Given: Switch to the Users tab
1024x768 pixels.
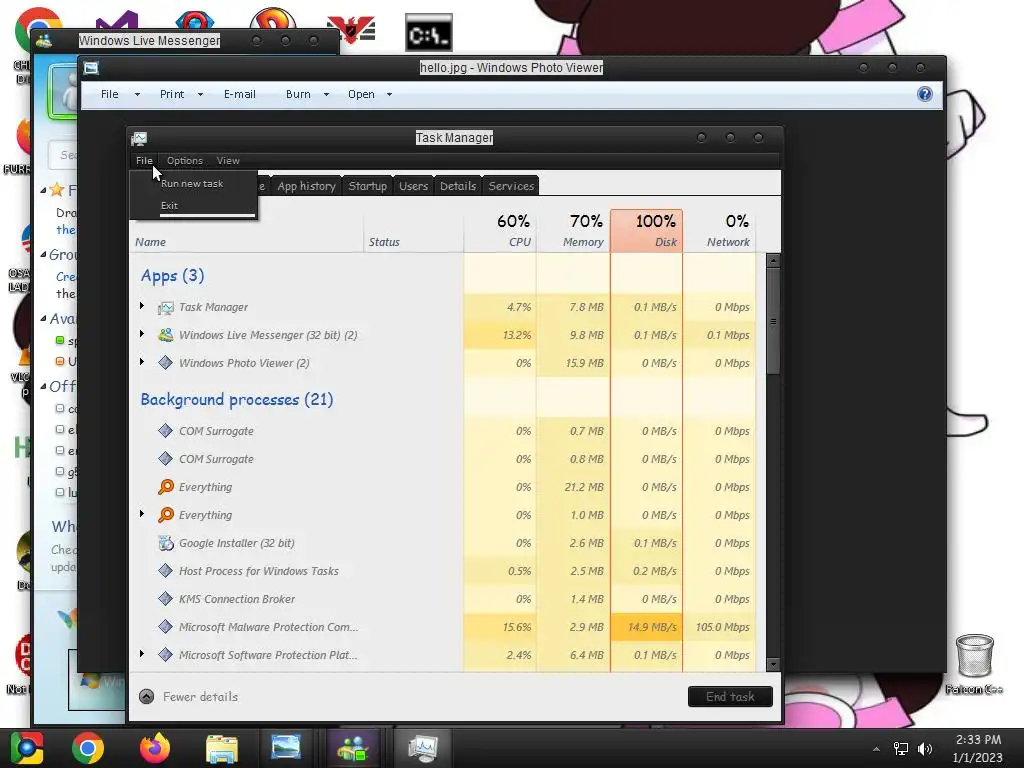Looking at the screenshot, I should [413, 186].
